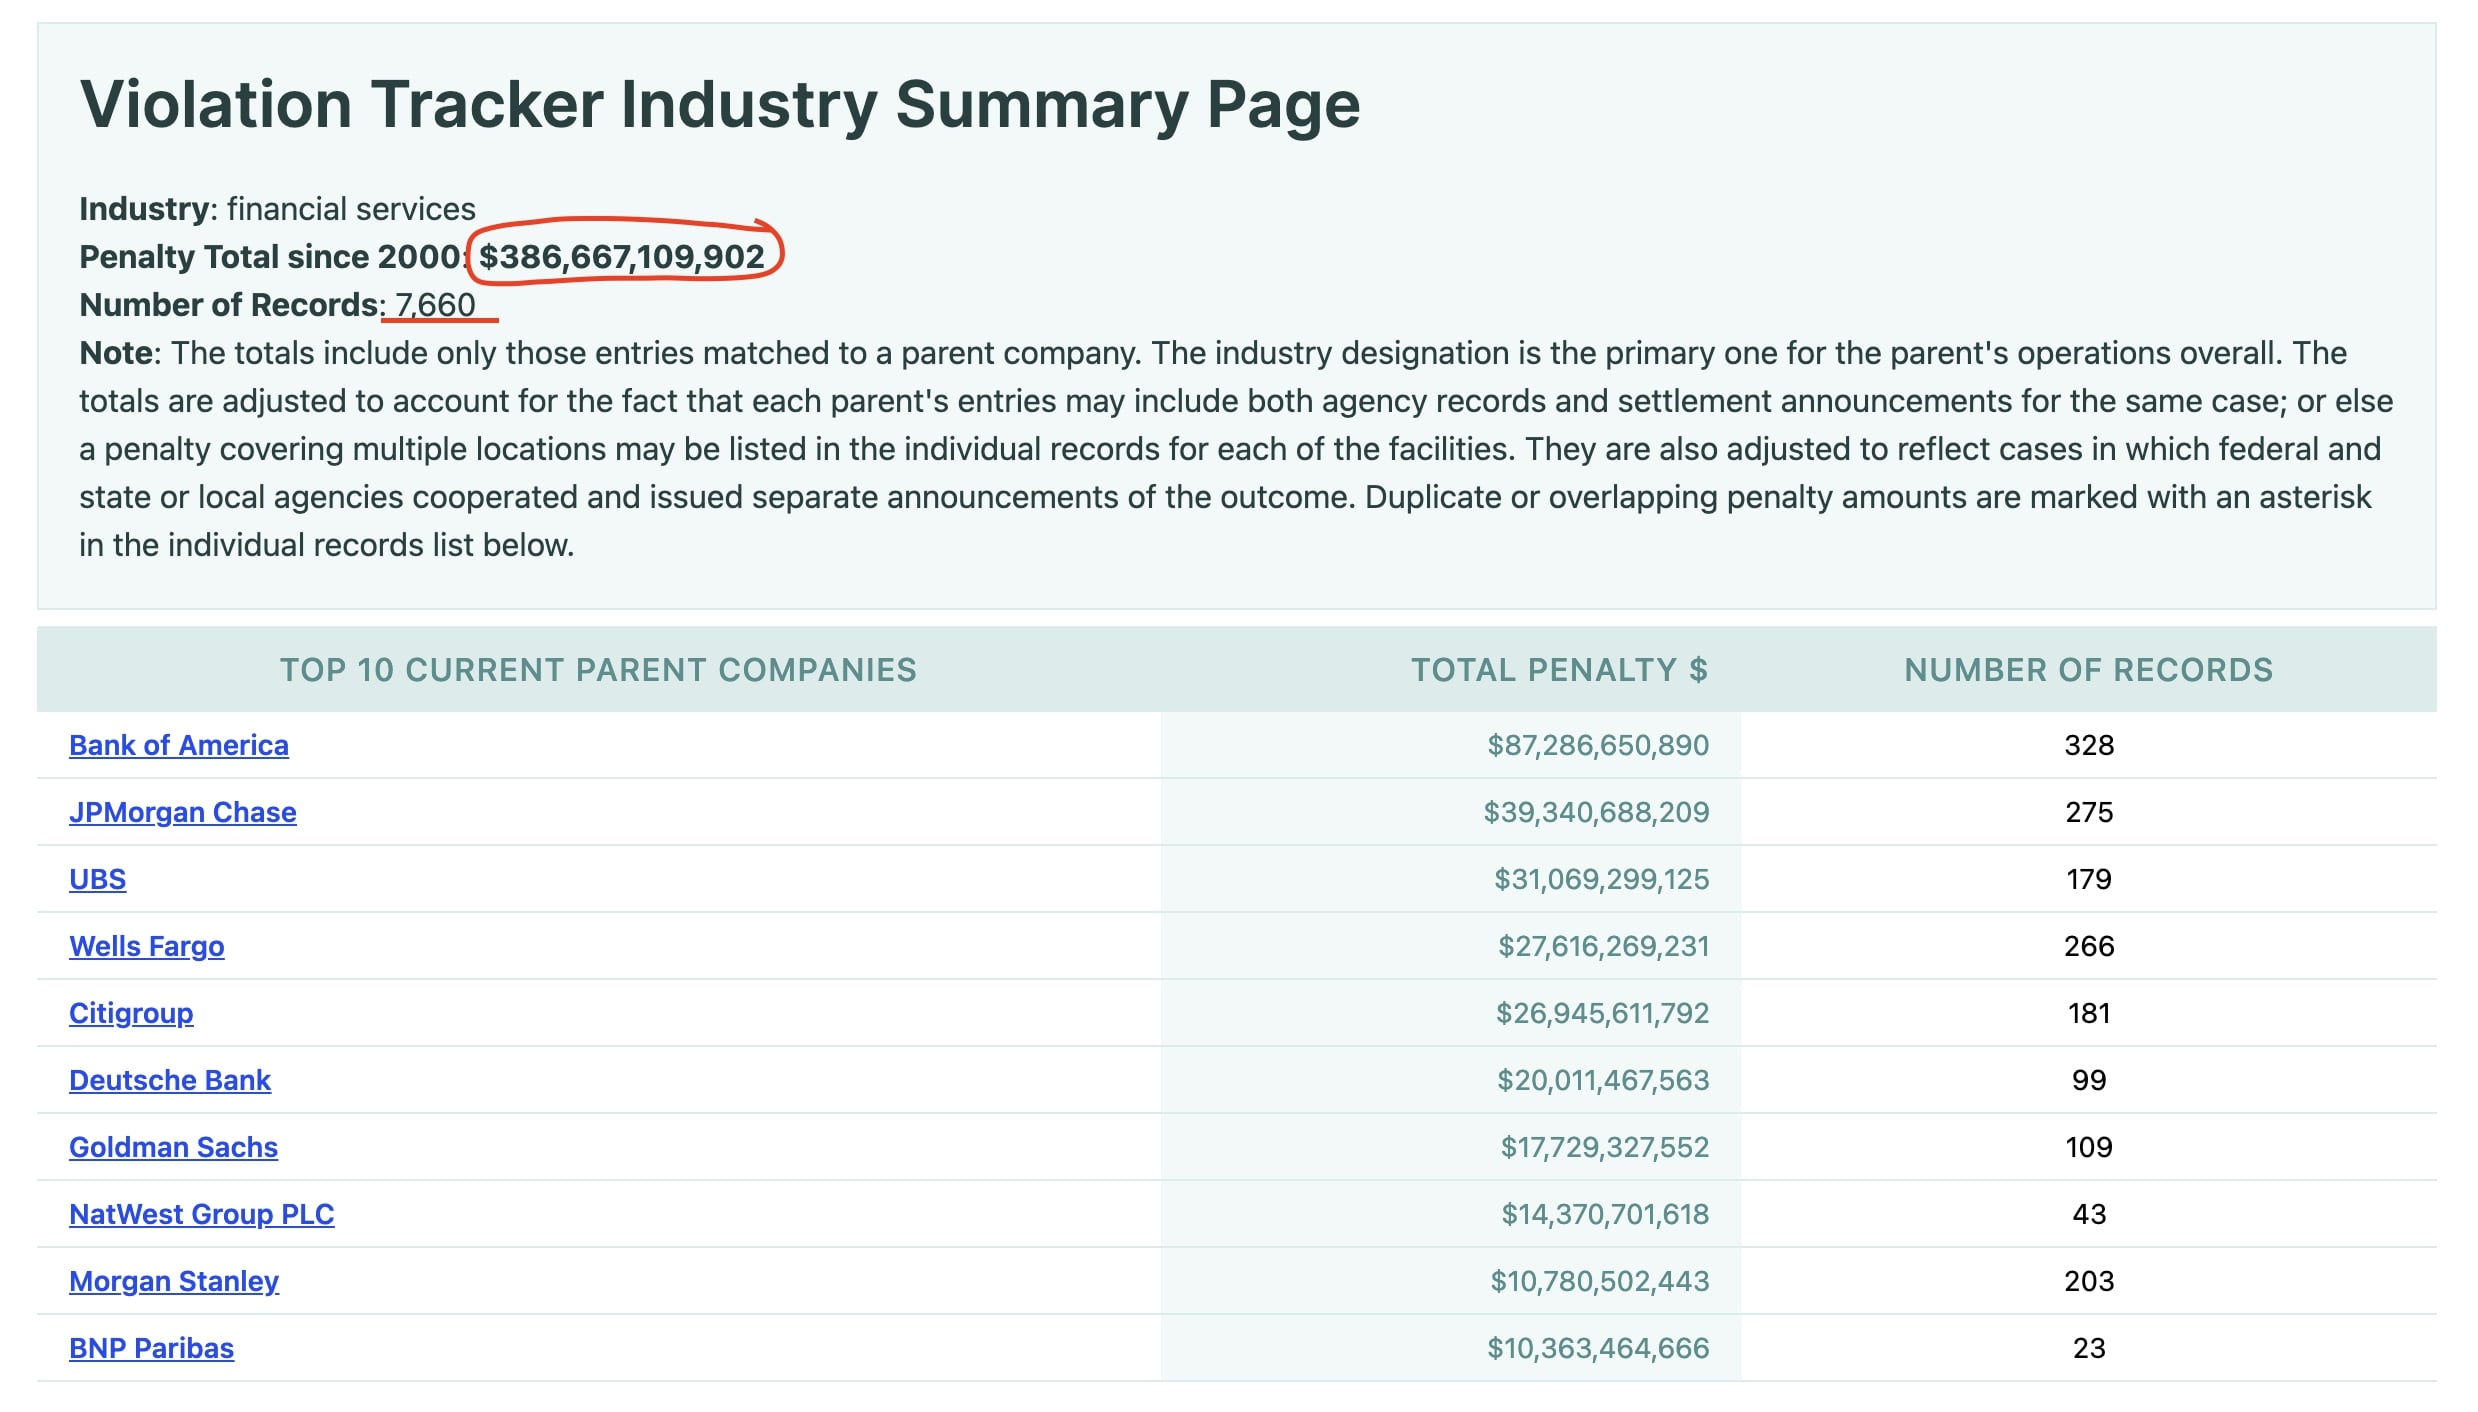Select the penalty amount $39,340,688,209
Screen dimensions: 2478x1412
pos(1596,812)
